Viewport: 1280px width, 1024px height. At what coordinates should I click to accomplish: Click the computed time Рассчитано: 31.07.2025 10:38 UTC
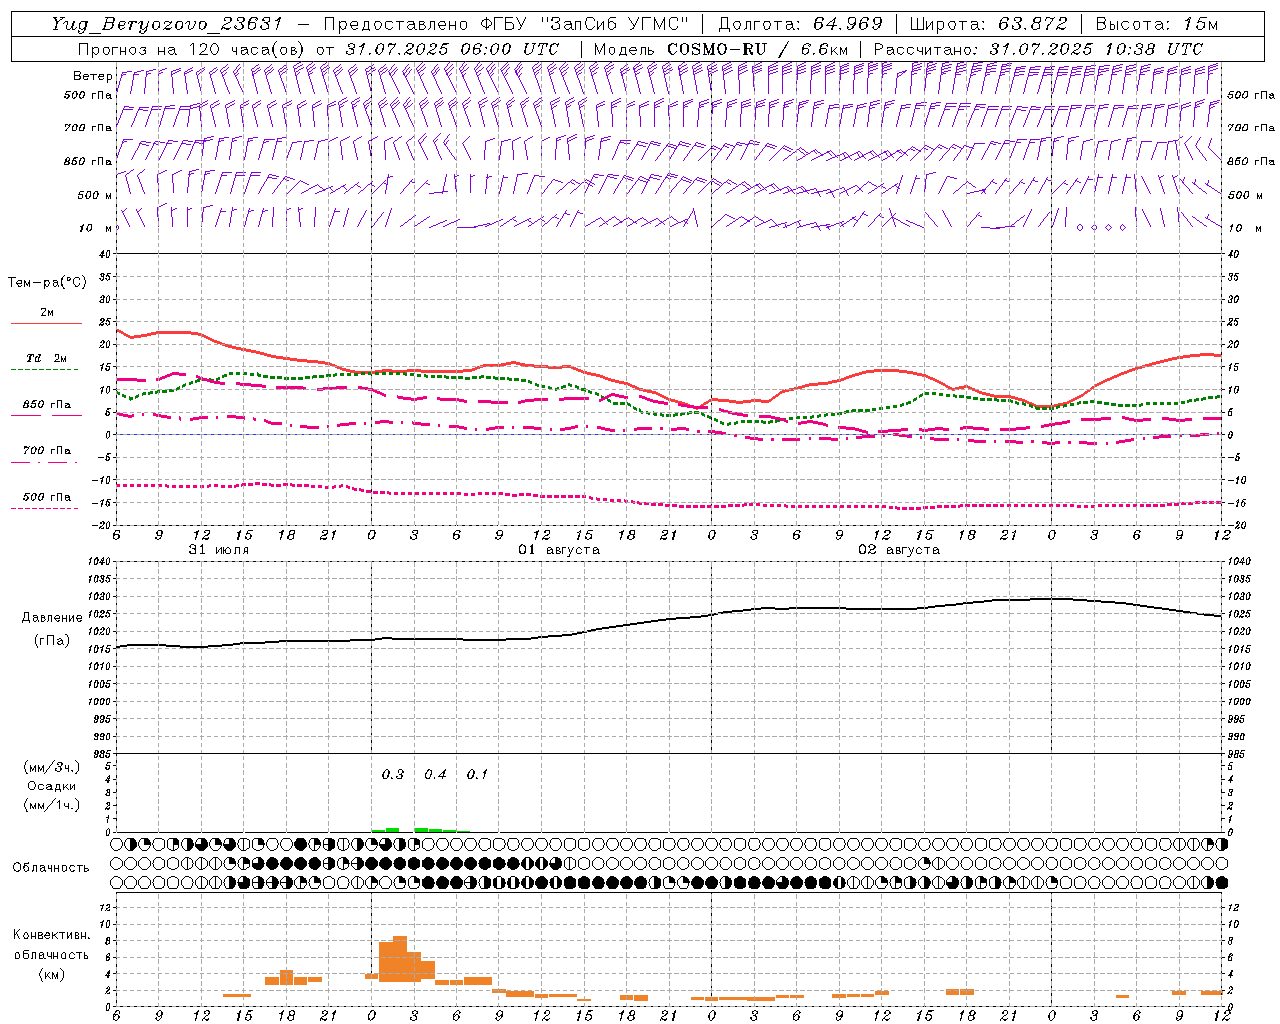[1038, 49]
